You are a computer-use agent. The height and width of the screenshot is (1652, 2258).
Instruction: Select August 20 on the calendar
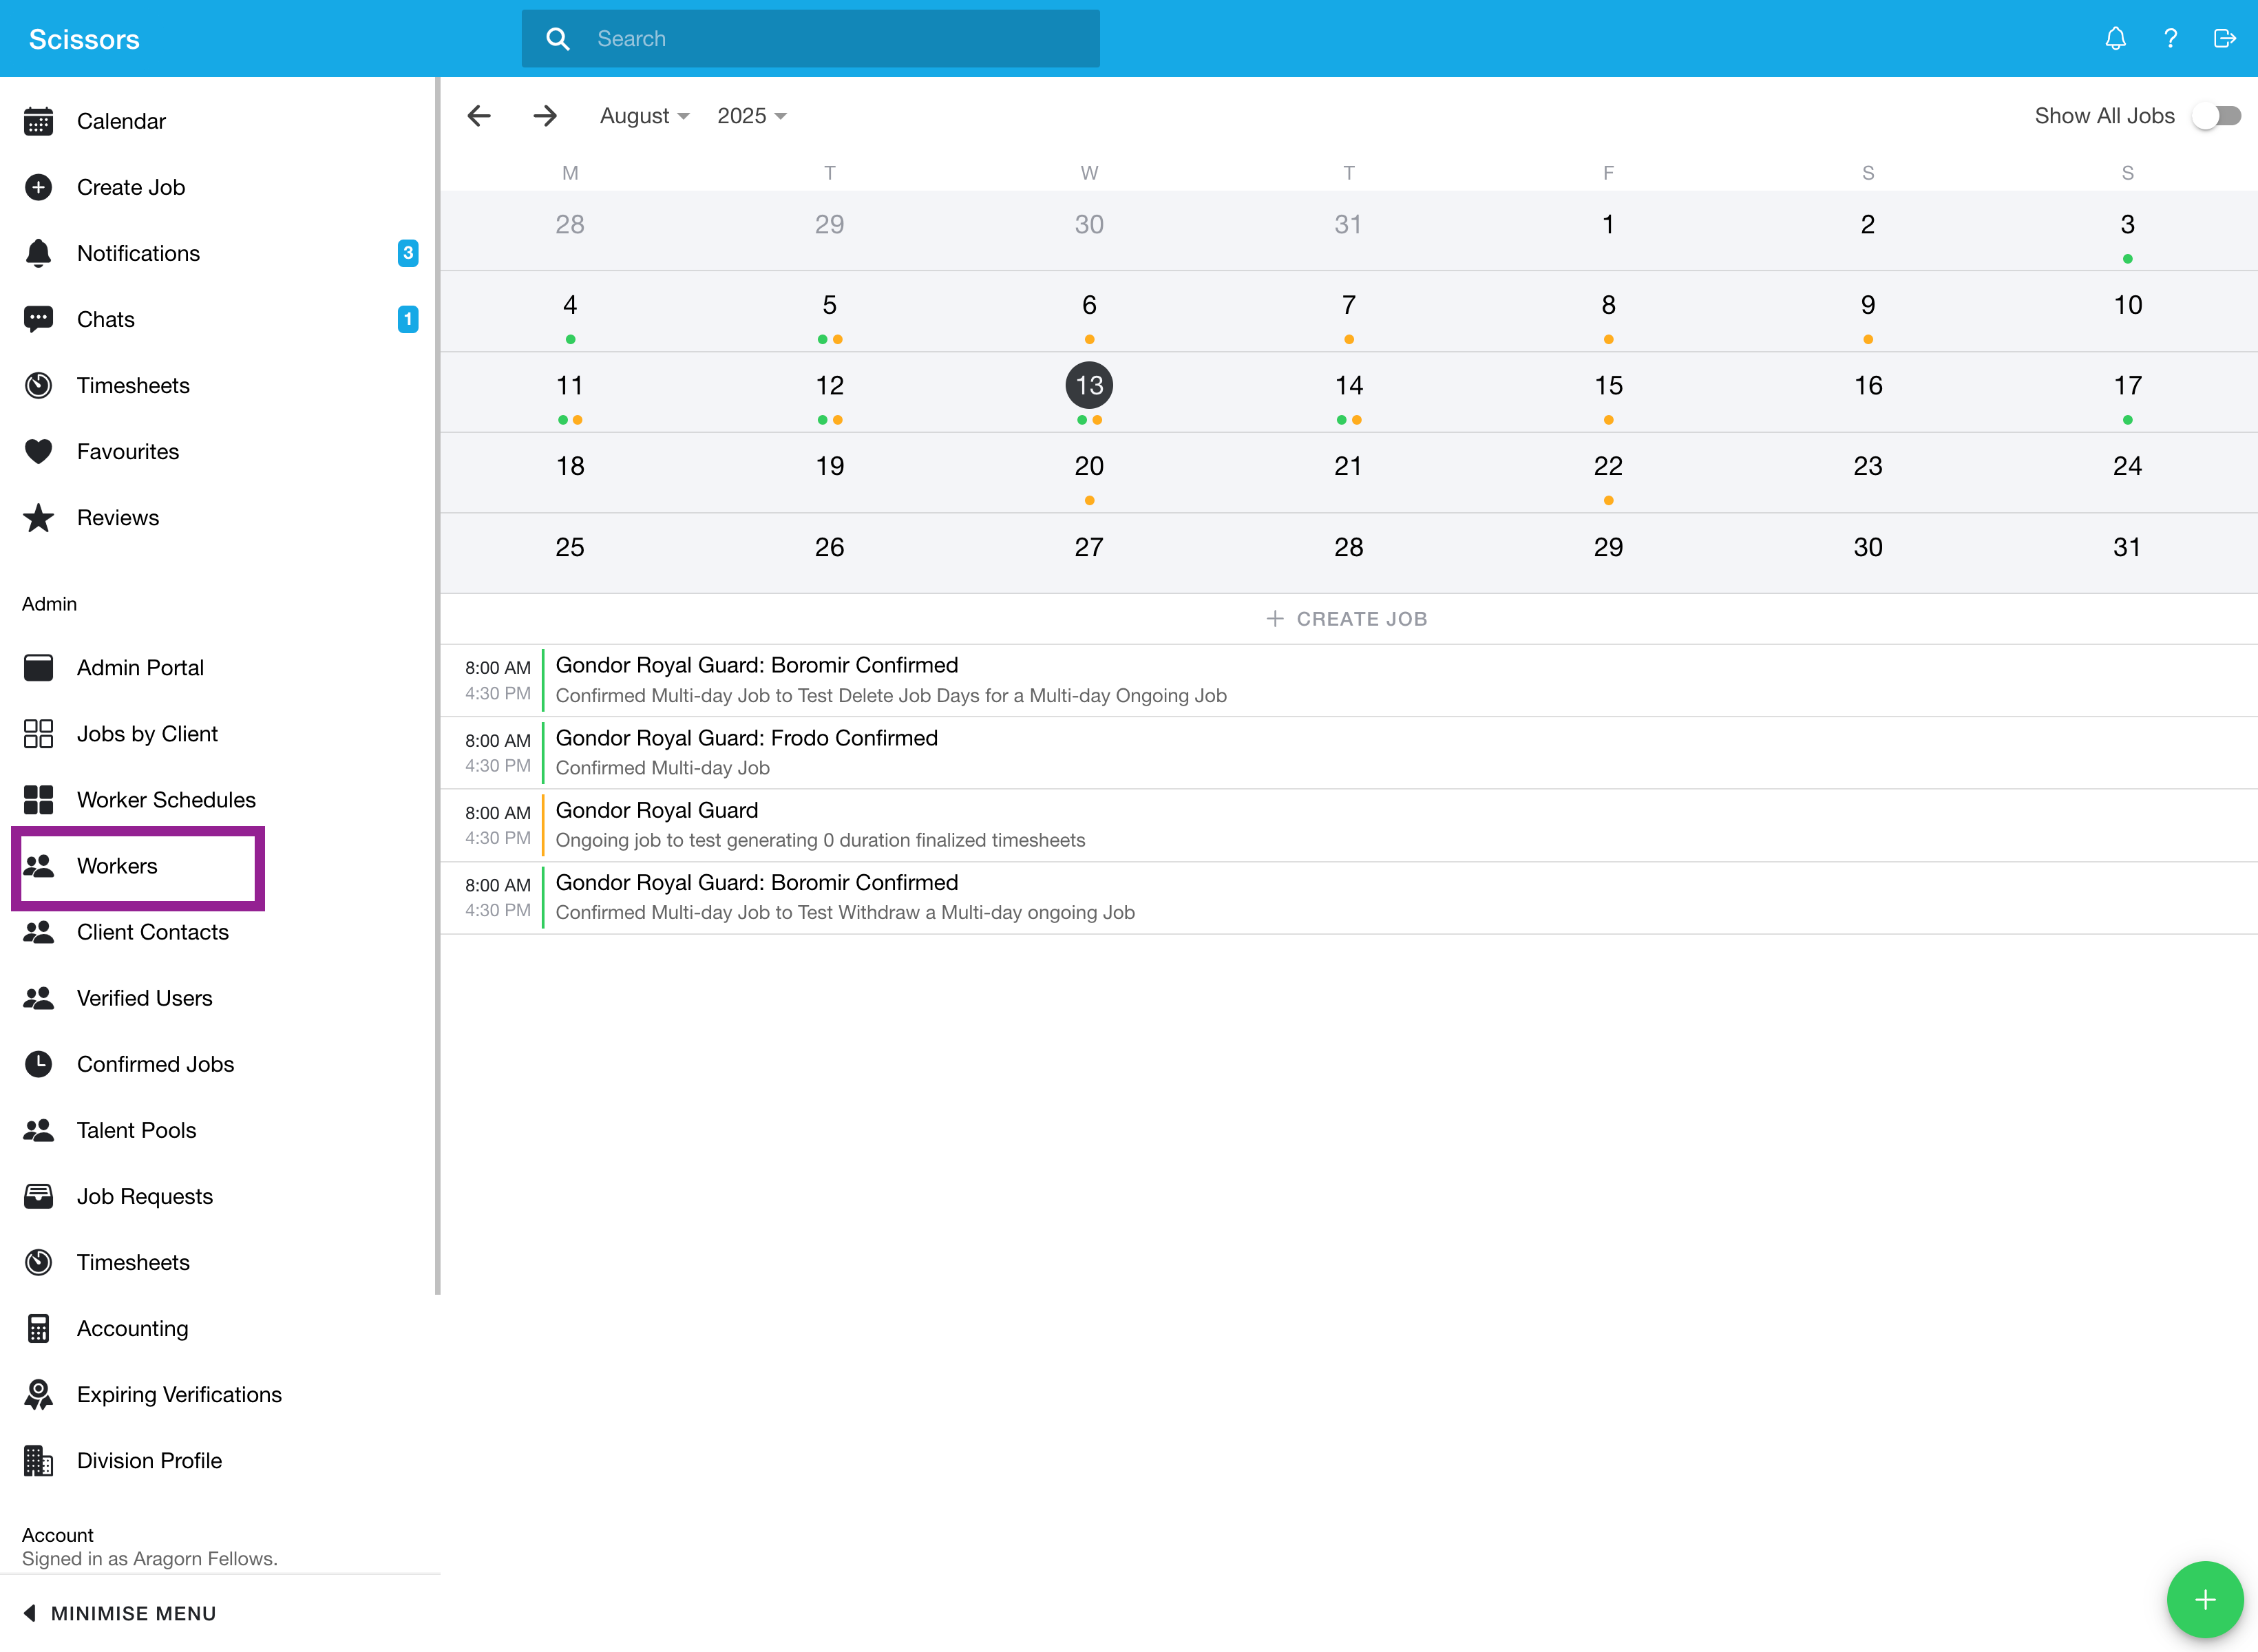click(x=1089, y=467)
